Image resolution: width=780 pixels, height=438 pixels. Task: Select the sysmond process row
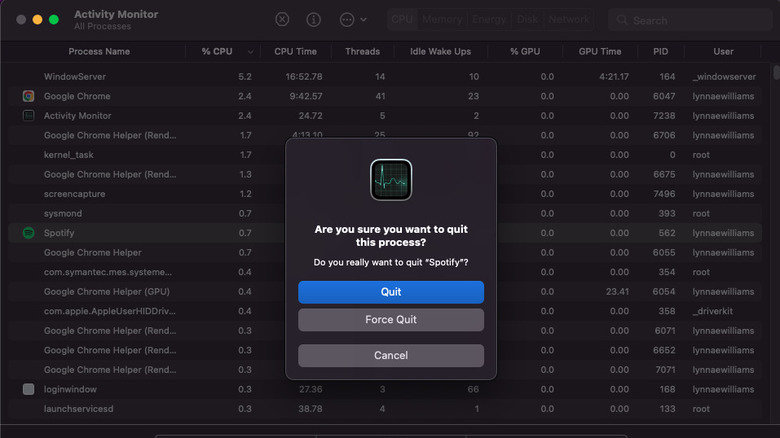tap(385, 213)
